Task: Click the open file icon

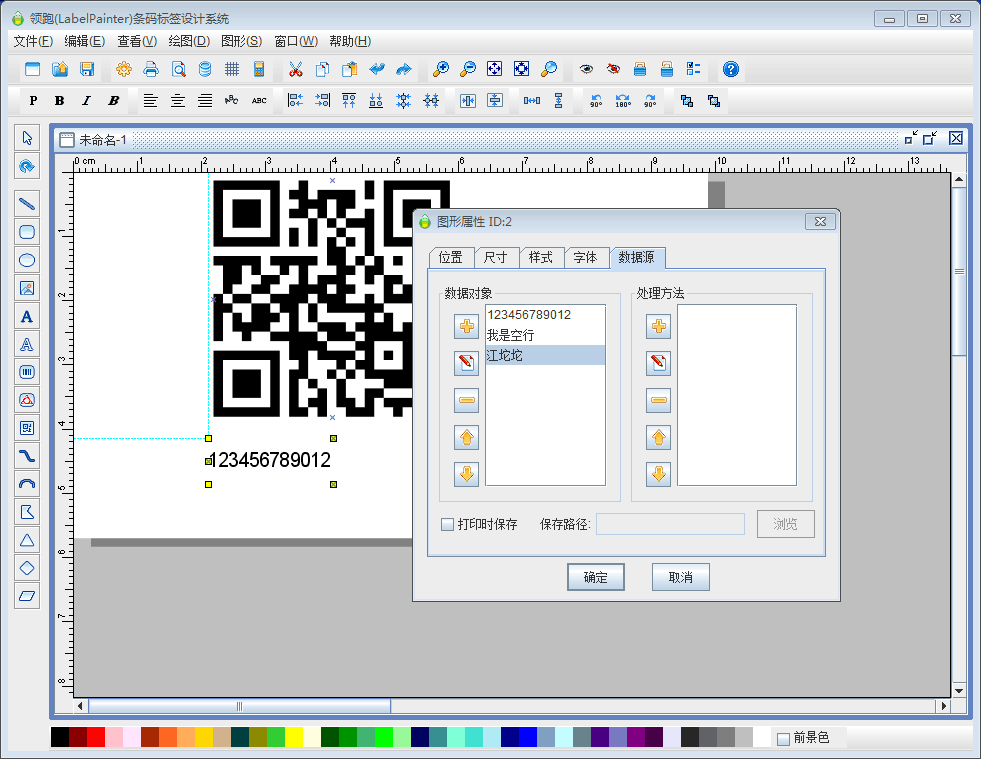Action: (60, 69)
